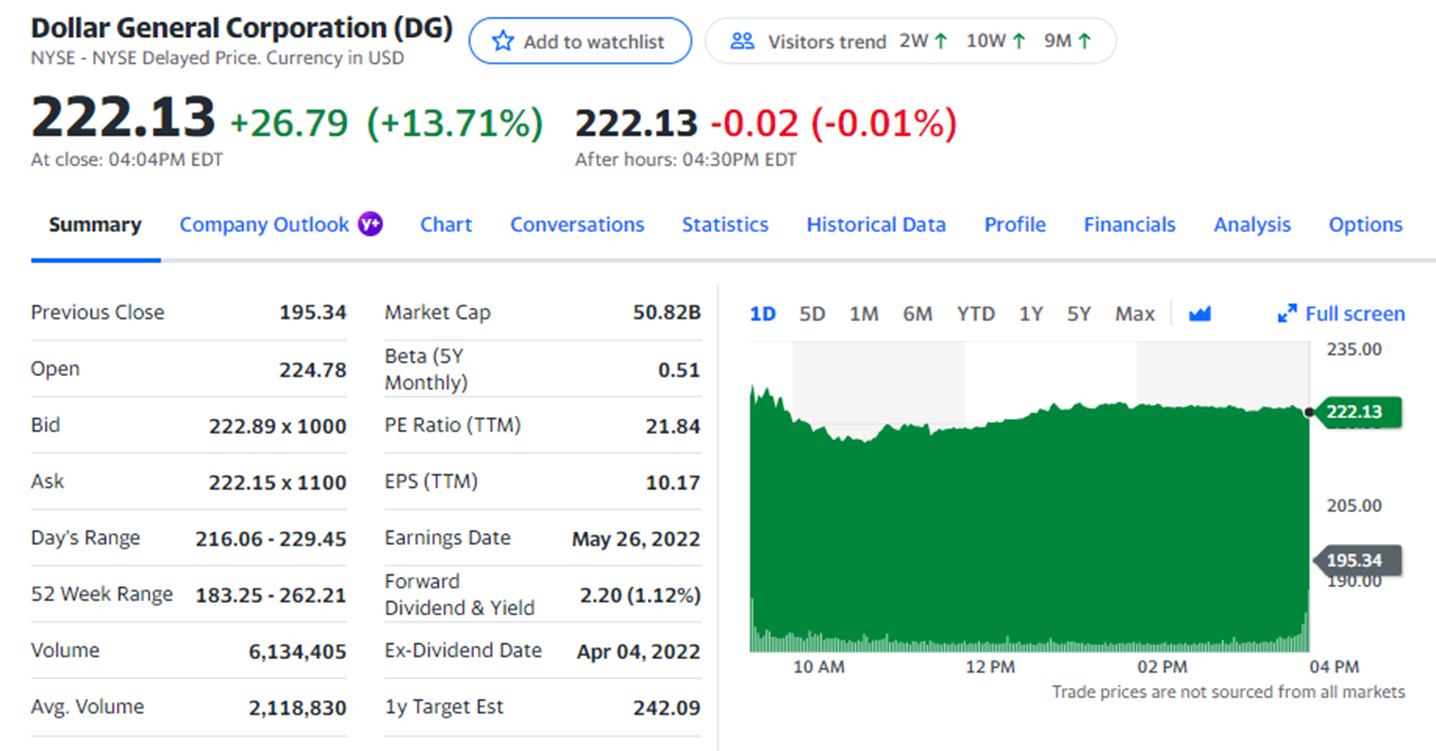Show the 6M chart range
The image size is (1436, 751).
pos(917,314)
